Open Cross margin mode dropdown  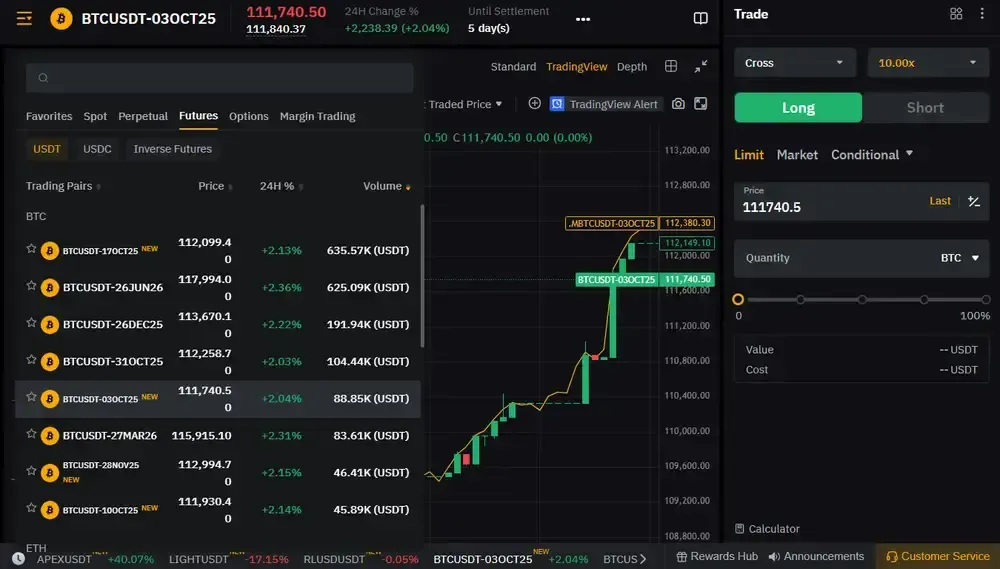coord(795,63)
